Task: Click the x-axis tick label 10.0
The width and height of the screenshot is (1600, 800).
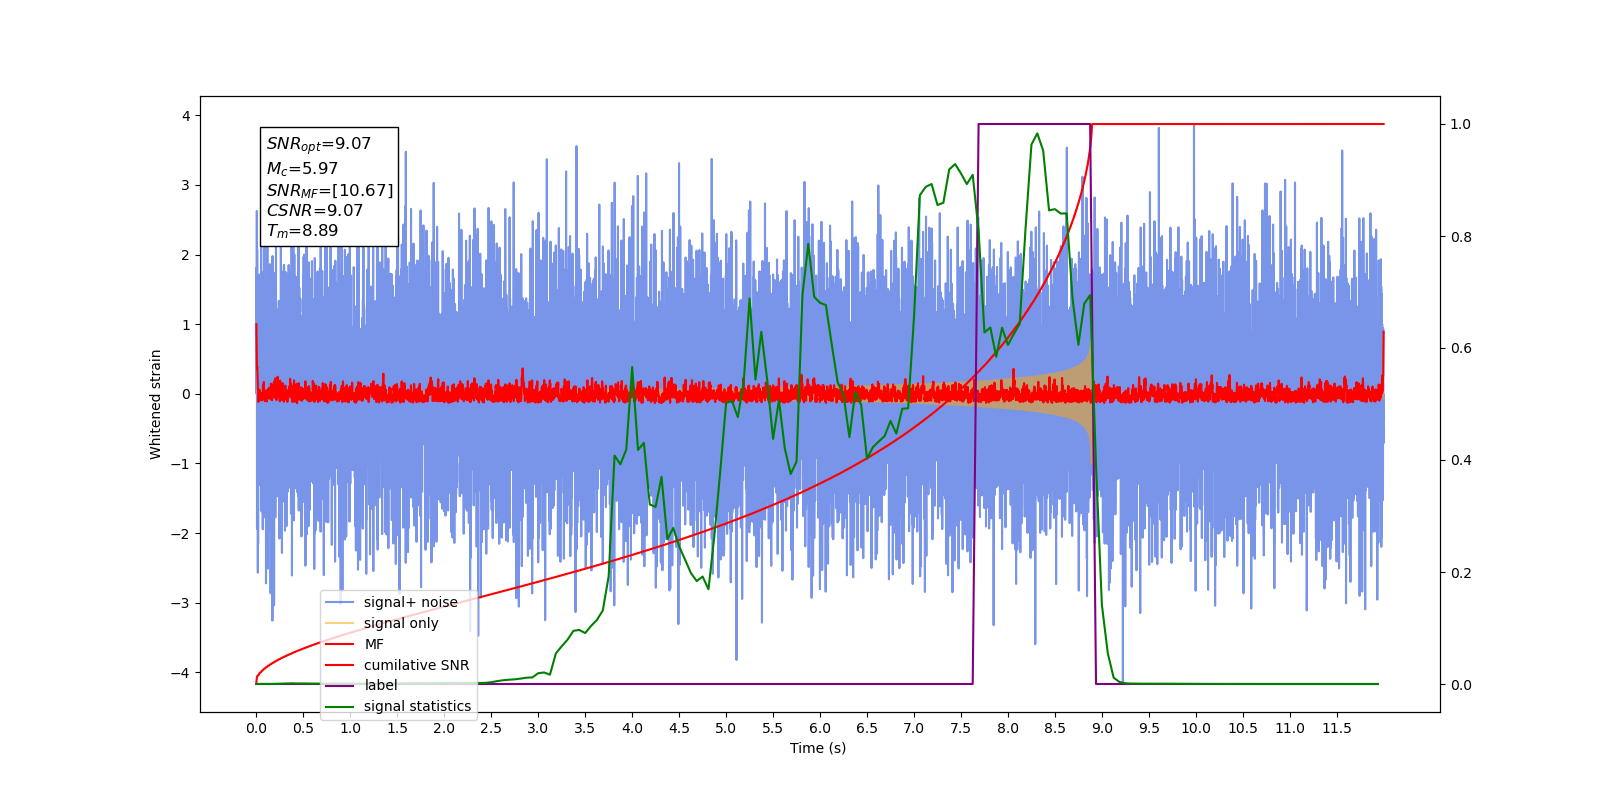Action: coord(1196,728)
